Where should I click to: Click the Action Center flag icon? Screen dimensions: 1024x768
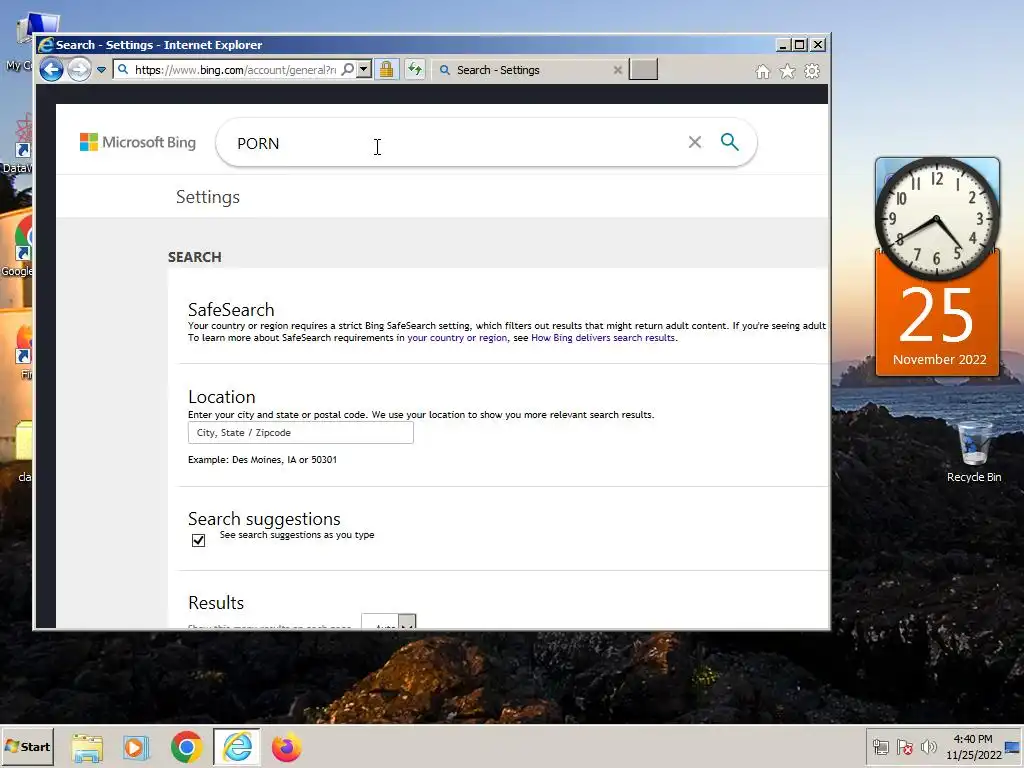[x=904, y=747]
